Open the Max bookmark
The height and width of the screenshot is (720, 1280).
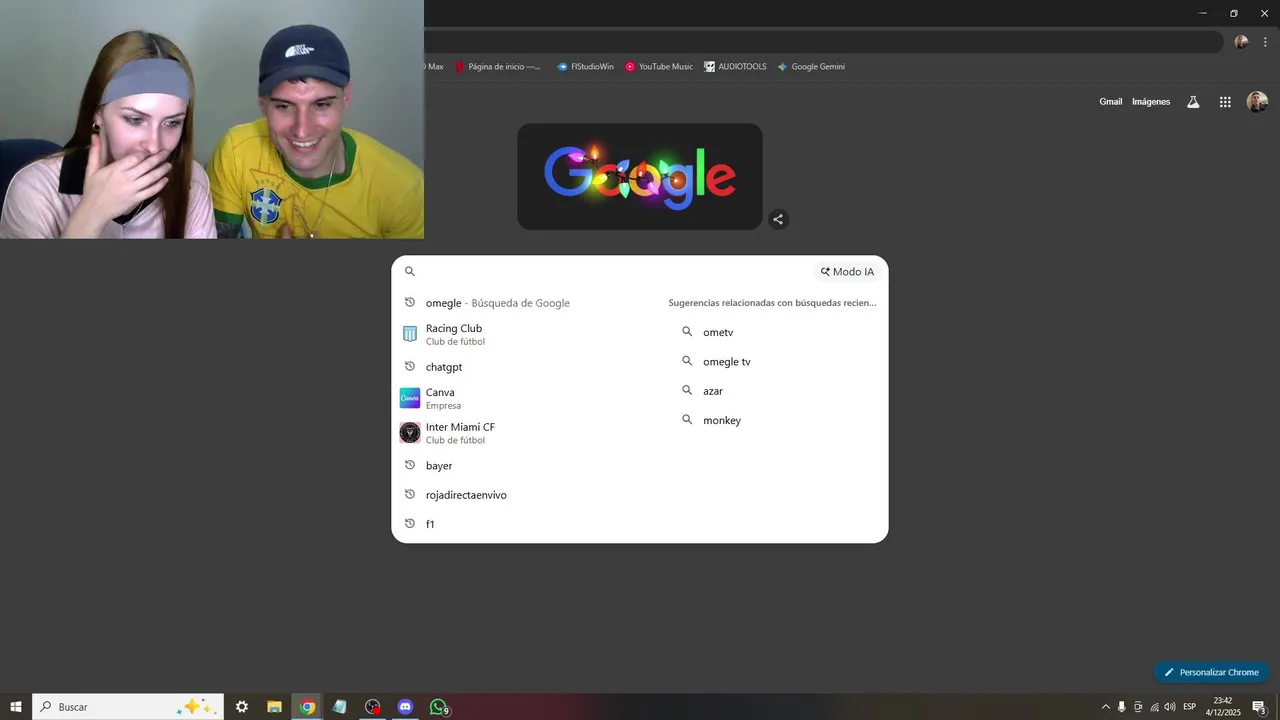click(433, 67)
